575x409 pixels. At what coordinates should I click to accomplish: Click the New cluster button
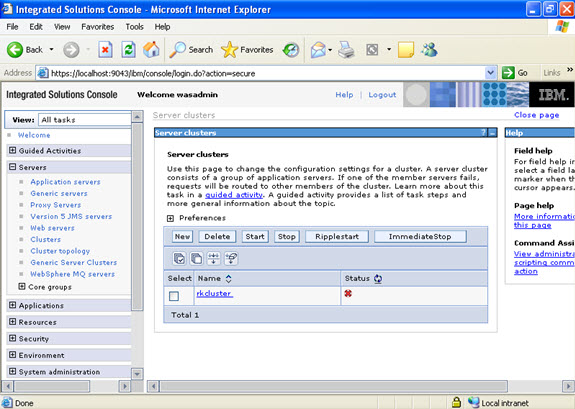[182, 237]
